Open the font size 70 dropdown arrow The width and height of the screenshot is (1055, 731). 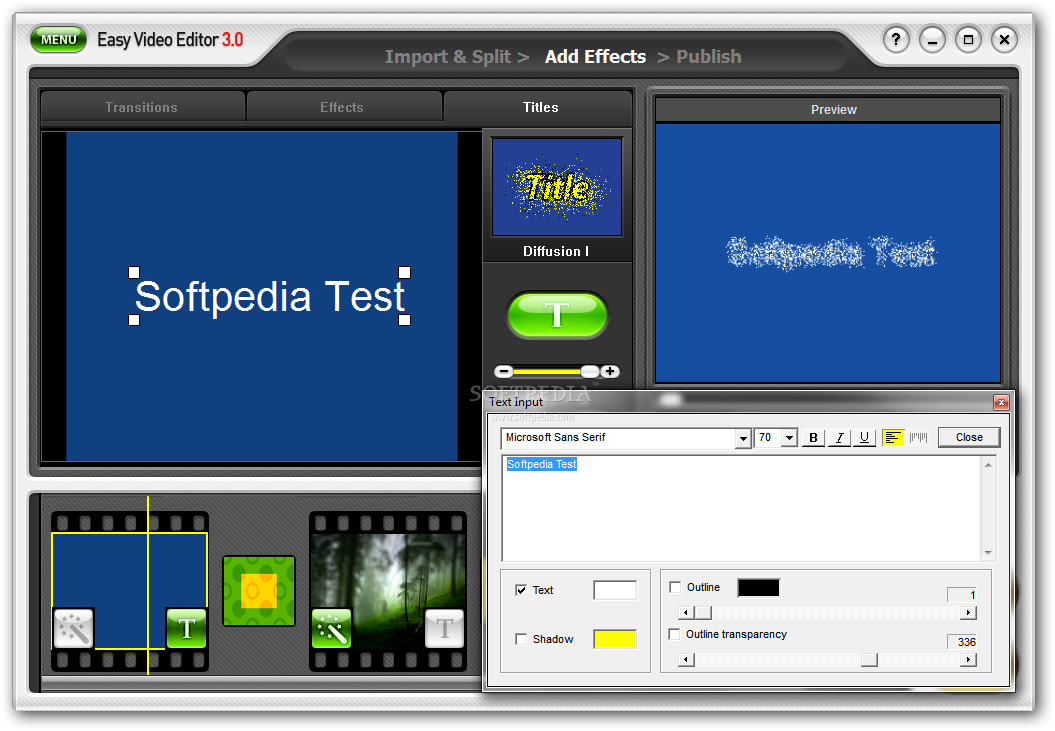click(x=789, y=438)
